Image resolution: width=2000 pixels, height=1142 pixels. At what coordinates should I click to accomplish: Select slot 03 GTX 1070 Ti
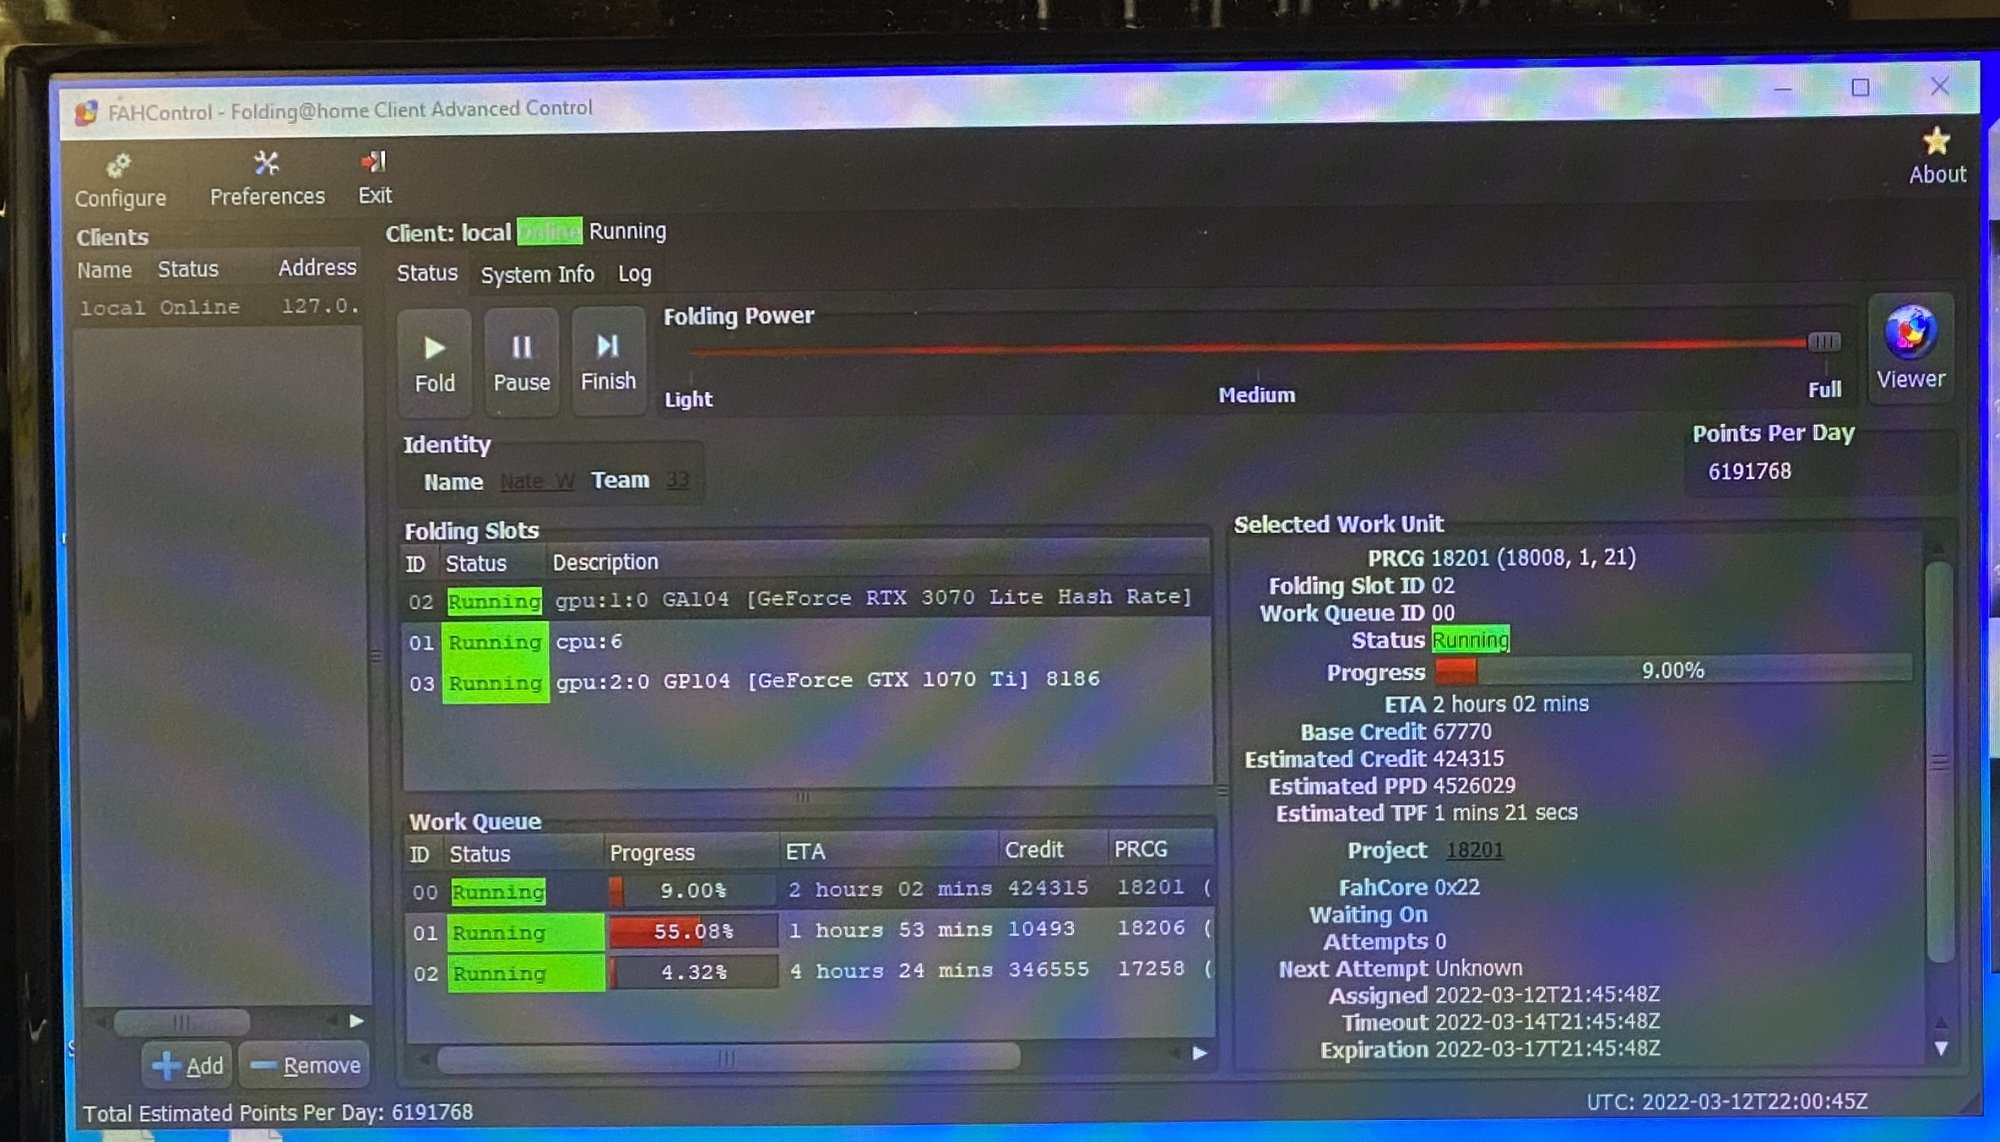point(800,681)
